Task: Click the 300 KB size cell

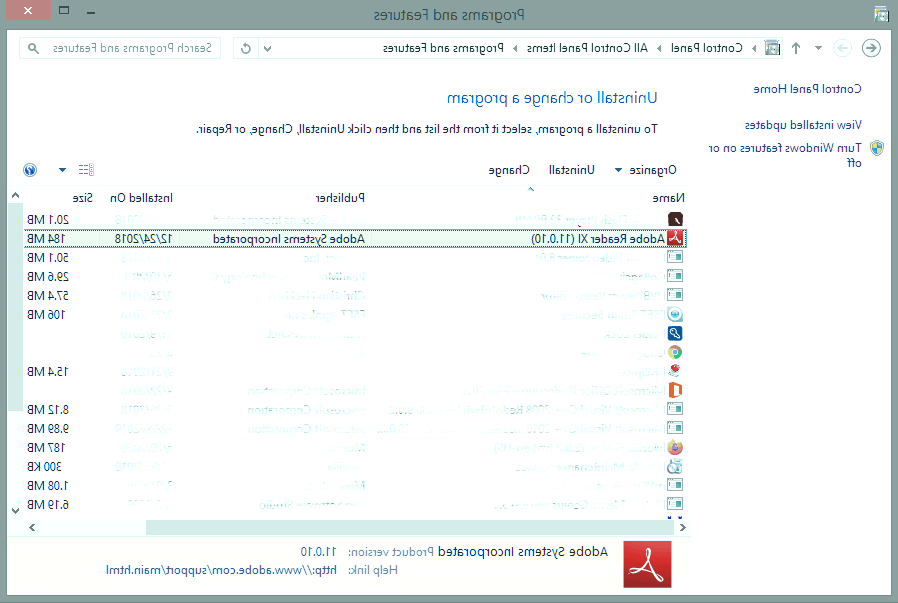Action: (x=45, y=466)
